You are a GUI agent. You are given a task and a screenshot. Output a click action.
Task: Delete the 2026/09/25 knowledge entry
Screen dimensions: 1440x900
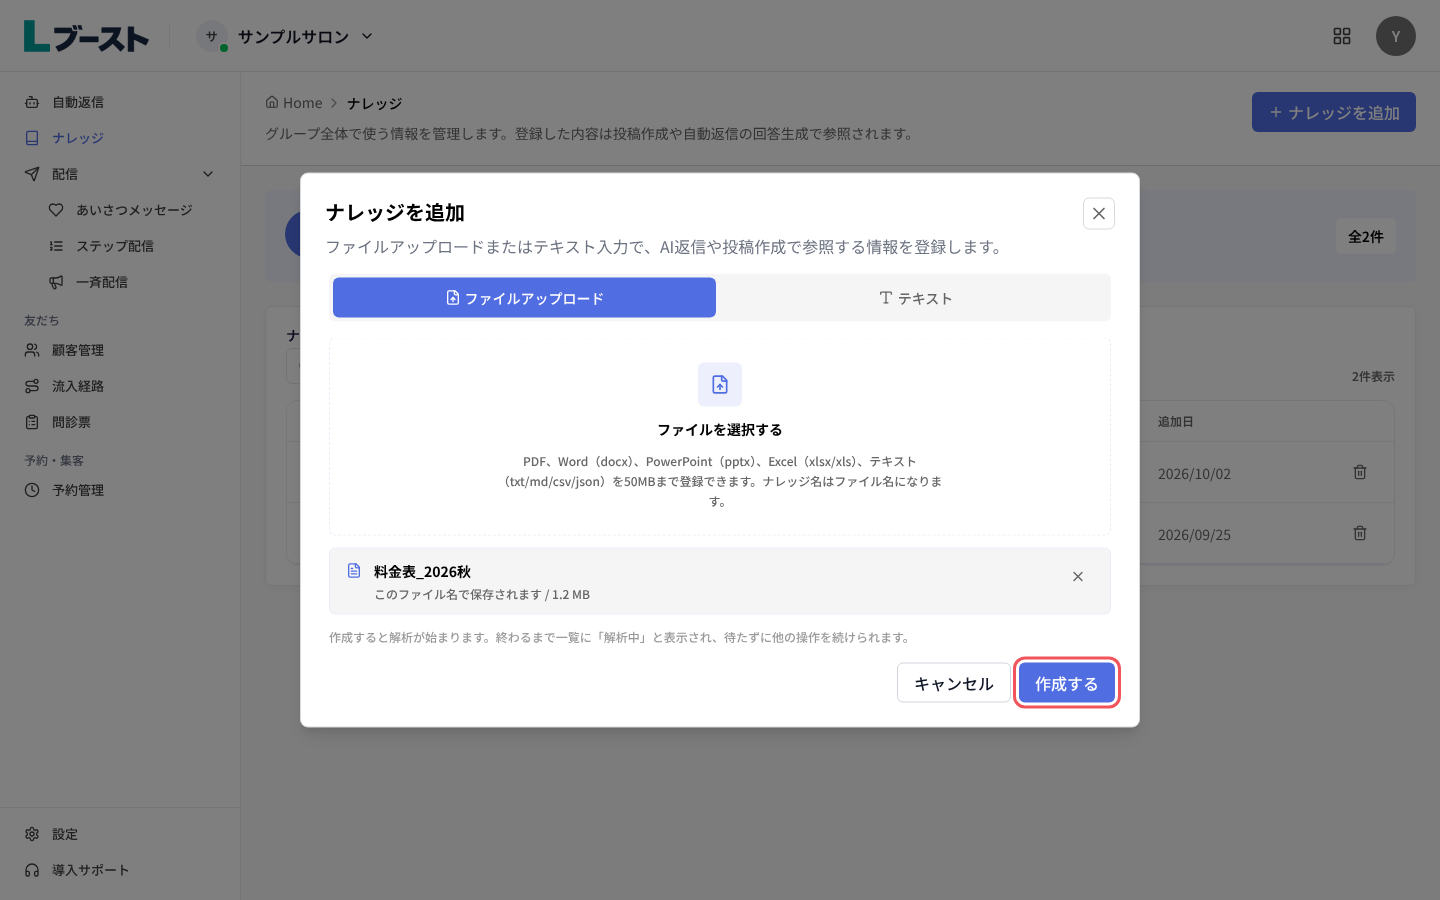pos(1360,533)
